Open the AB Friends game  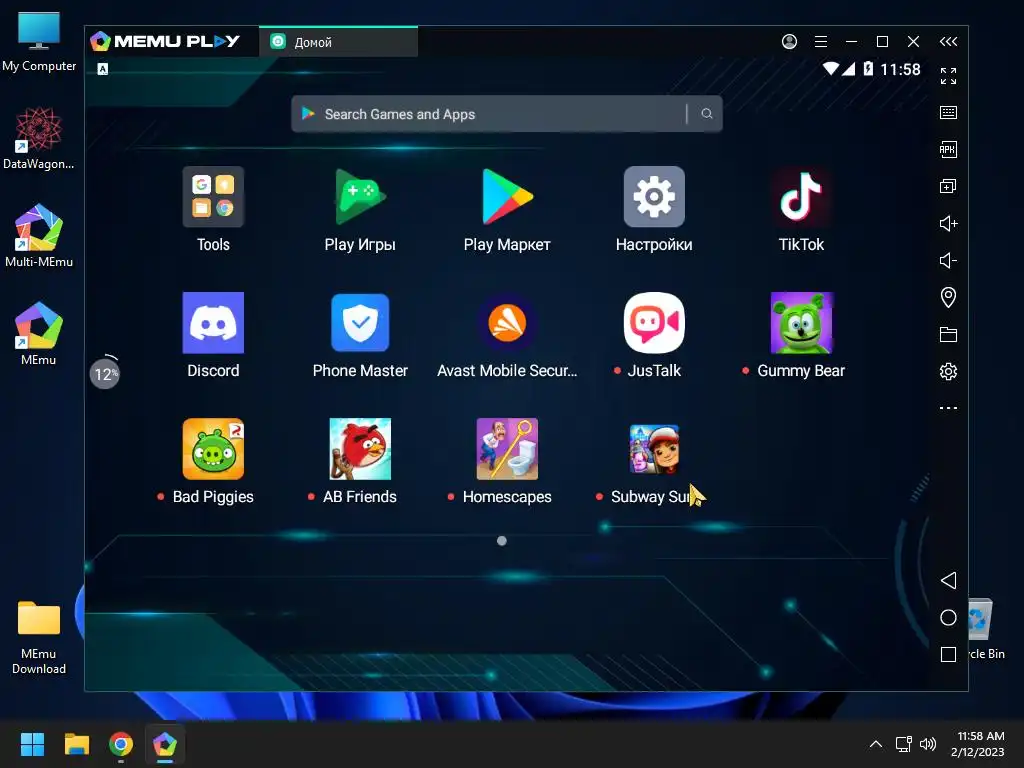pyautogui.click(x=360, y=449)
